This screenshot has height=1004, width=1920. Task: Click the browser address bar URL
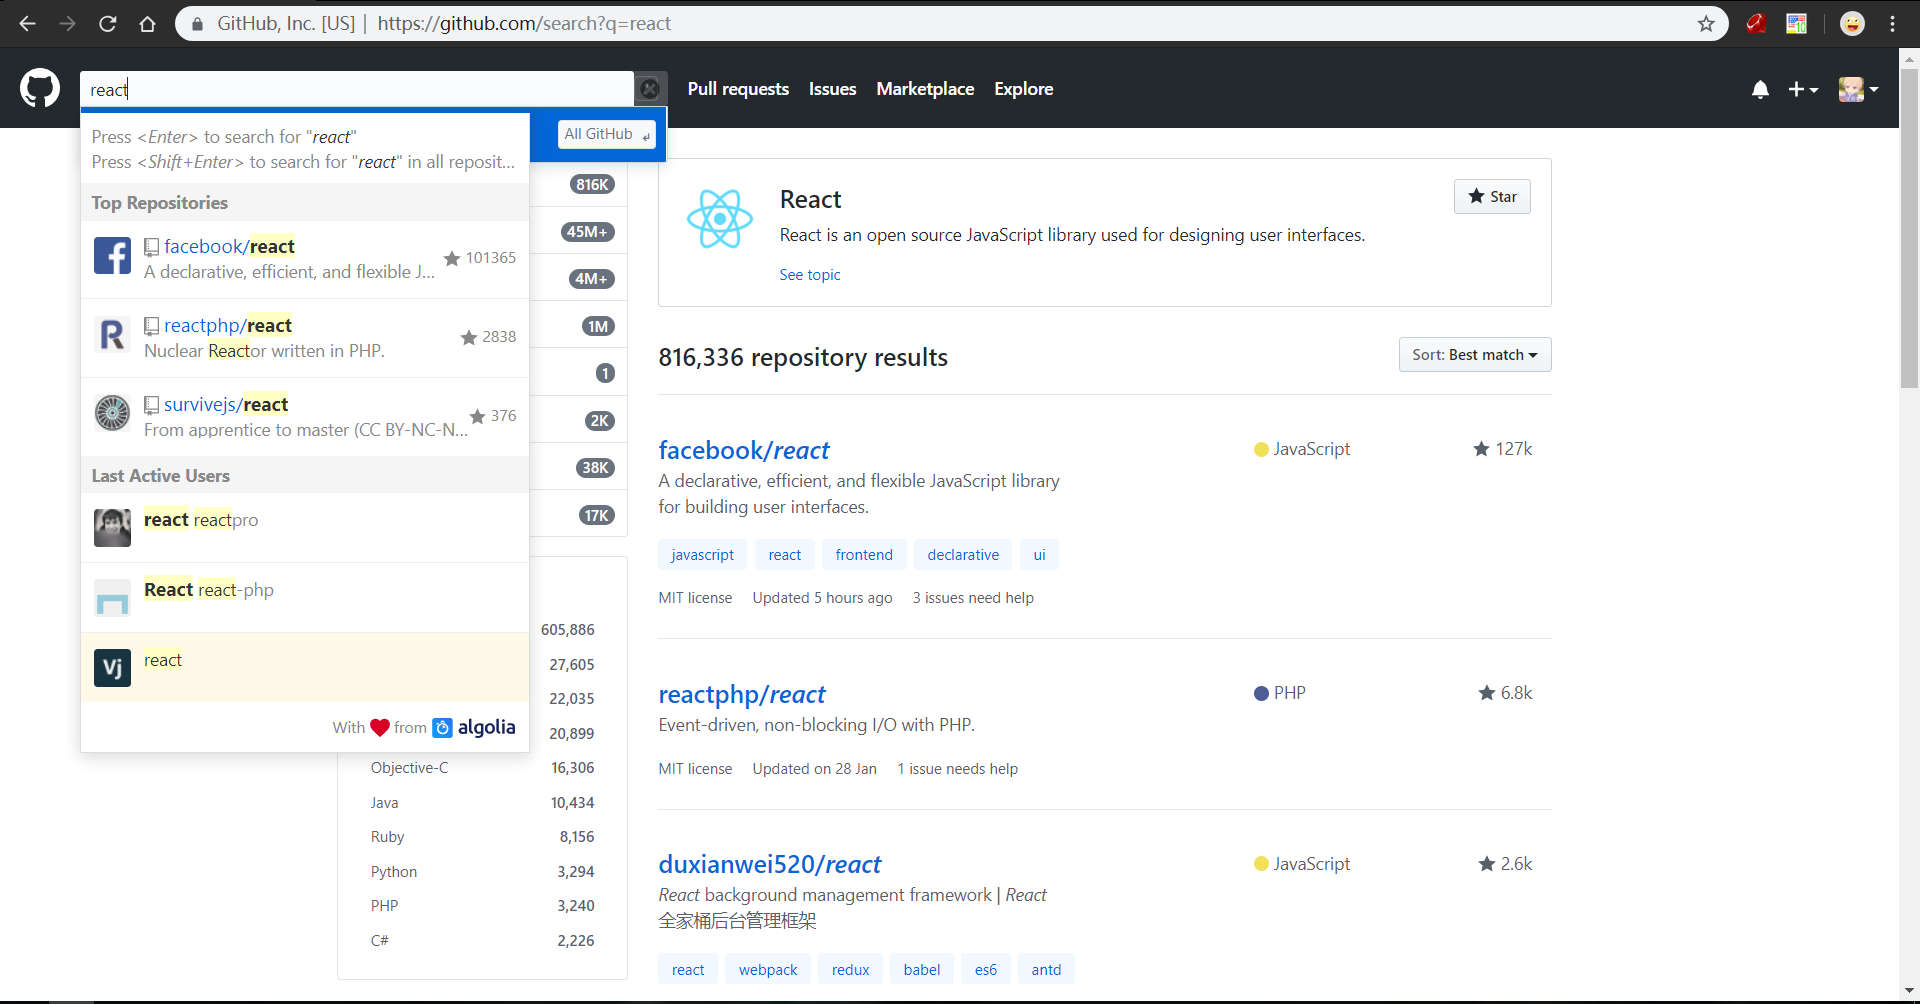point(524,24)
